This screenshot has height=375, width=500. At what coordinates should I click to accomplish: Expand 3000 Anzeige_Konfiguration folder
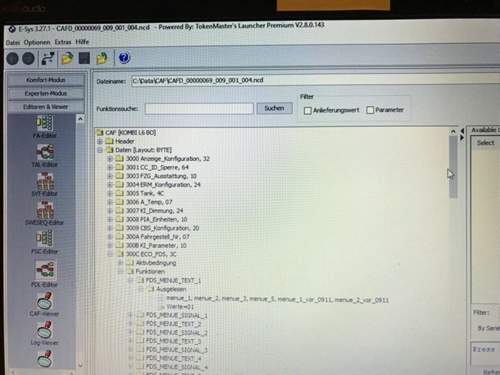pyautogui.click(x=110, y=159)
